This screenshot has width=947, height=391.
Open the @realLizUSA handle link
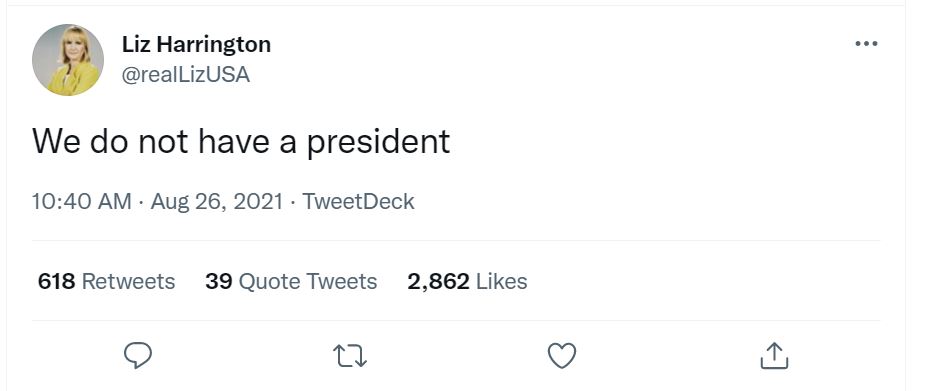pos(186,75)
